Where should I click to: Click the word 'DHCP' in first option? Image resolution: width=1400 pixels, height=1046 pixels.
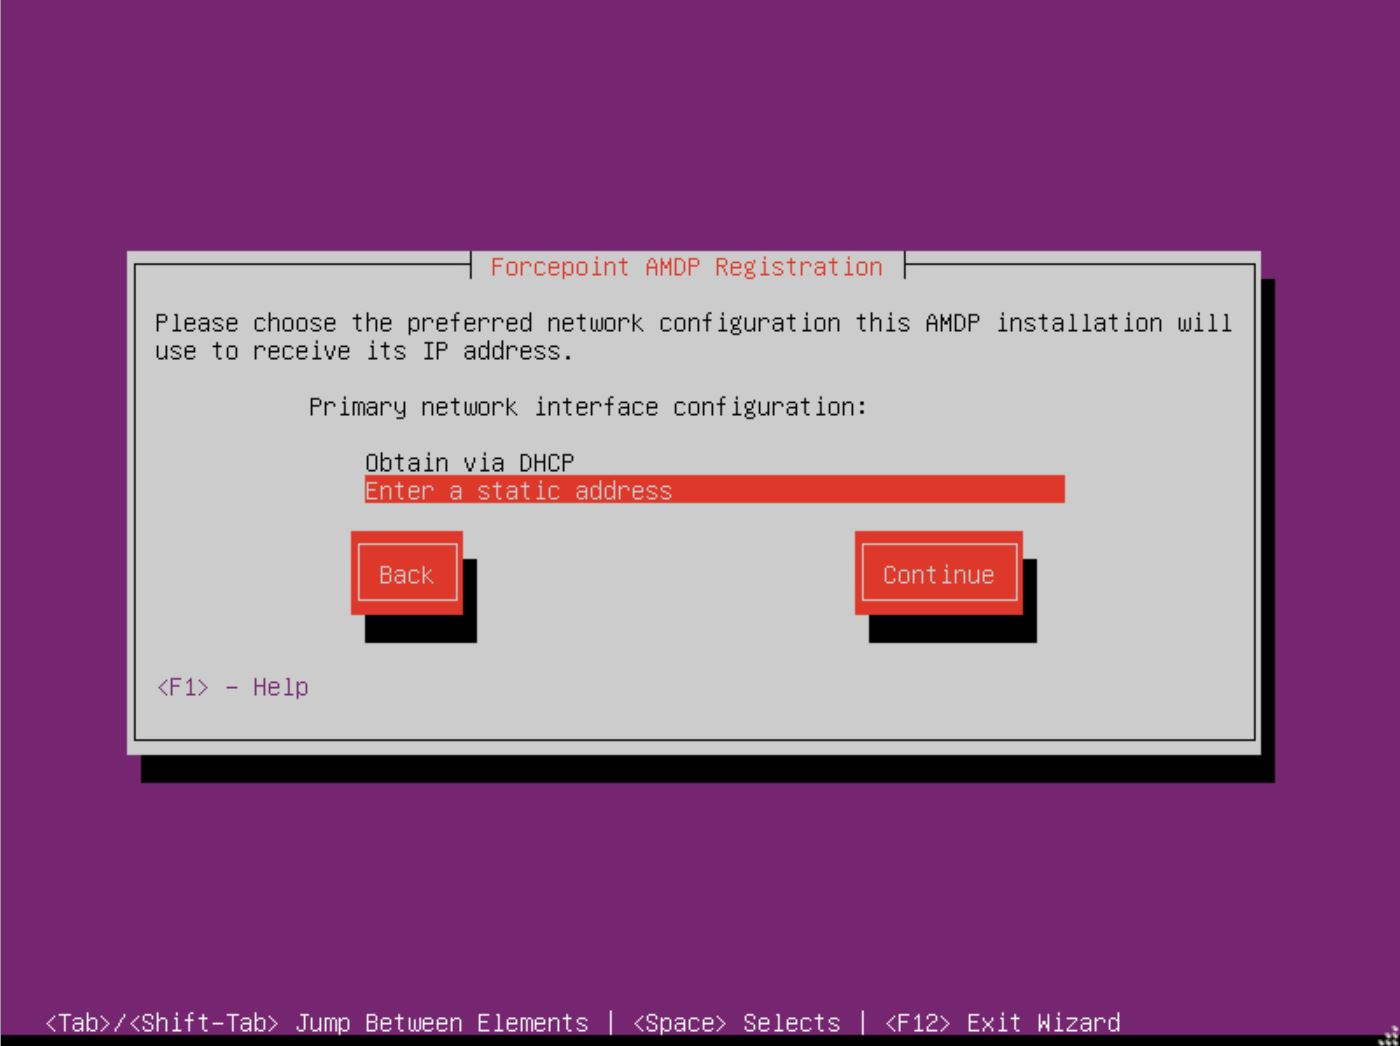(x=546, y=463)
